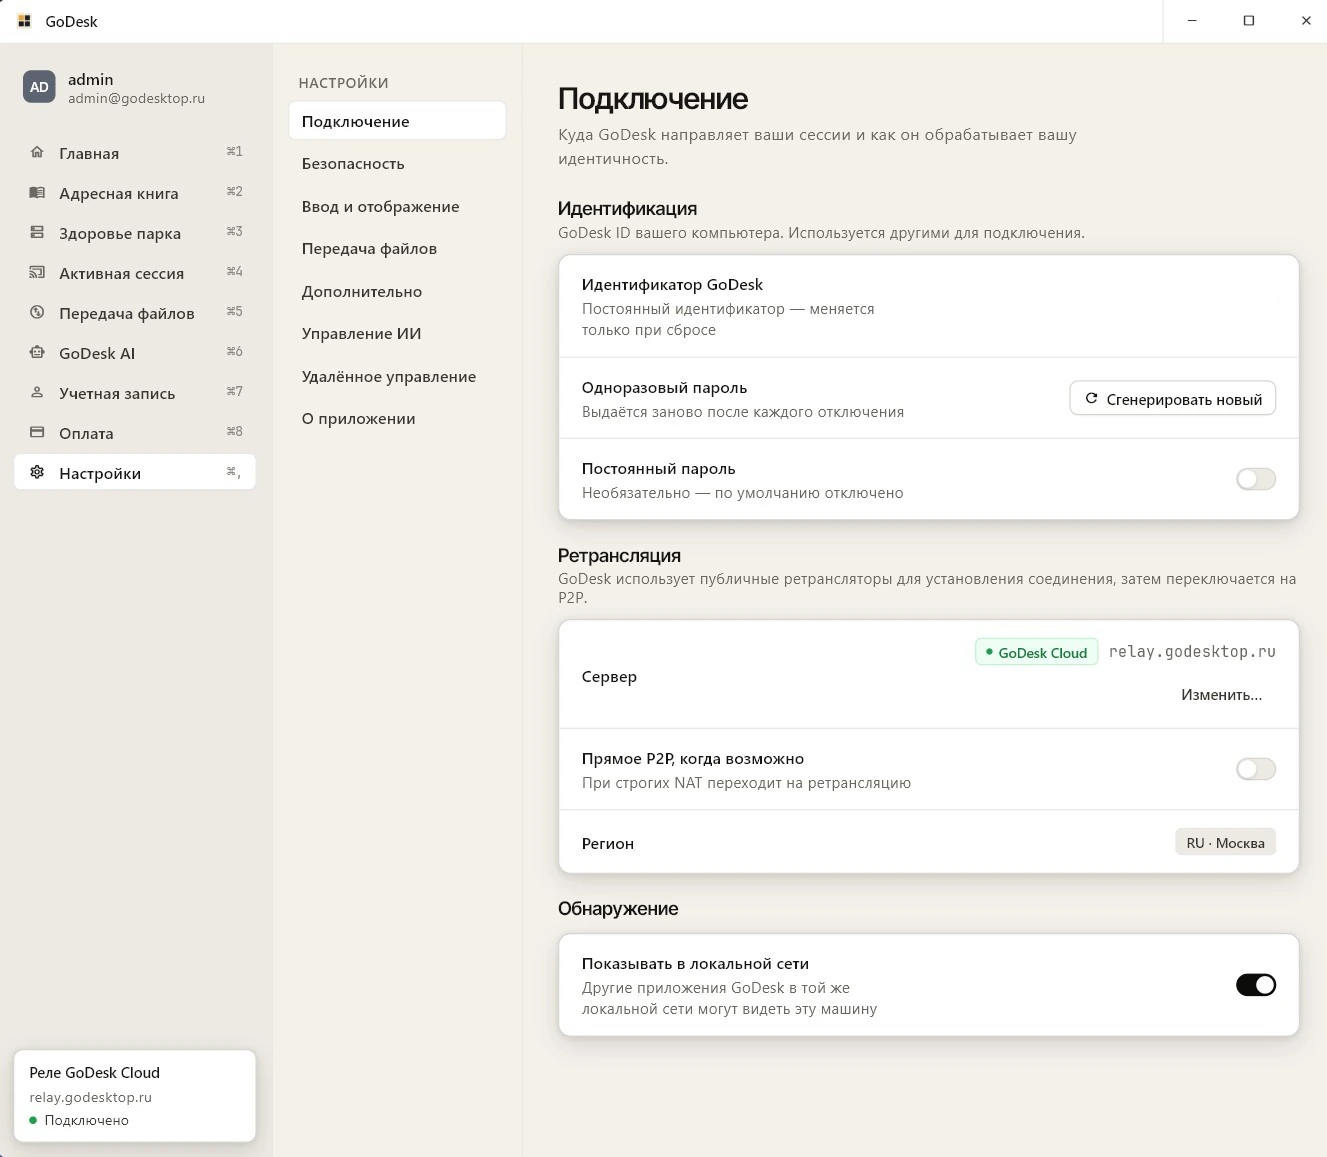The image size is (1327, 1157).
Task: Click the Реле GoDesk Cloud status card
Action: pos(135,1095)
